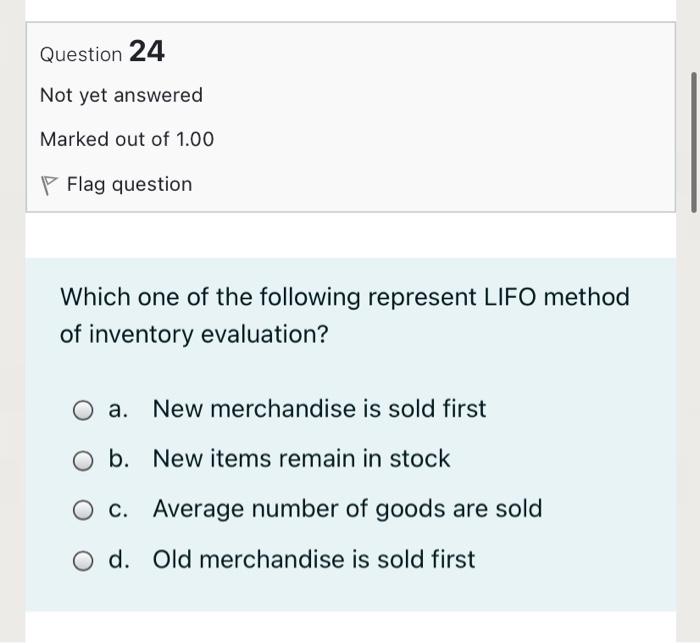Click the 'of inventory evaluation?' text line
This screenshot has width=700, height=643.
pyautogui.click(x=194, y=335)
